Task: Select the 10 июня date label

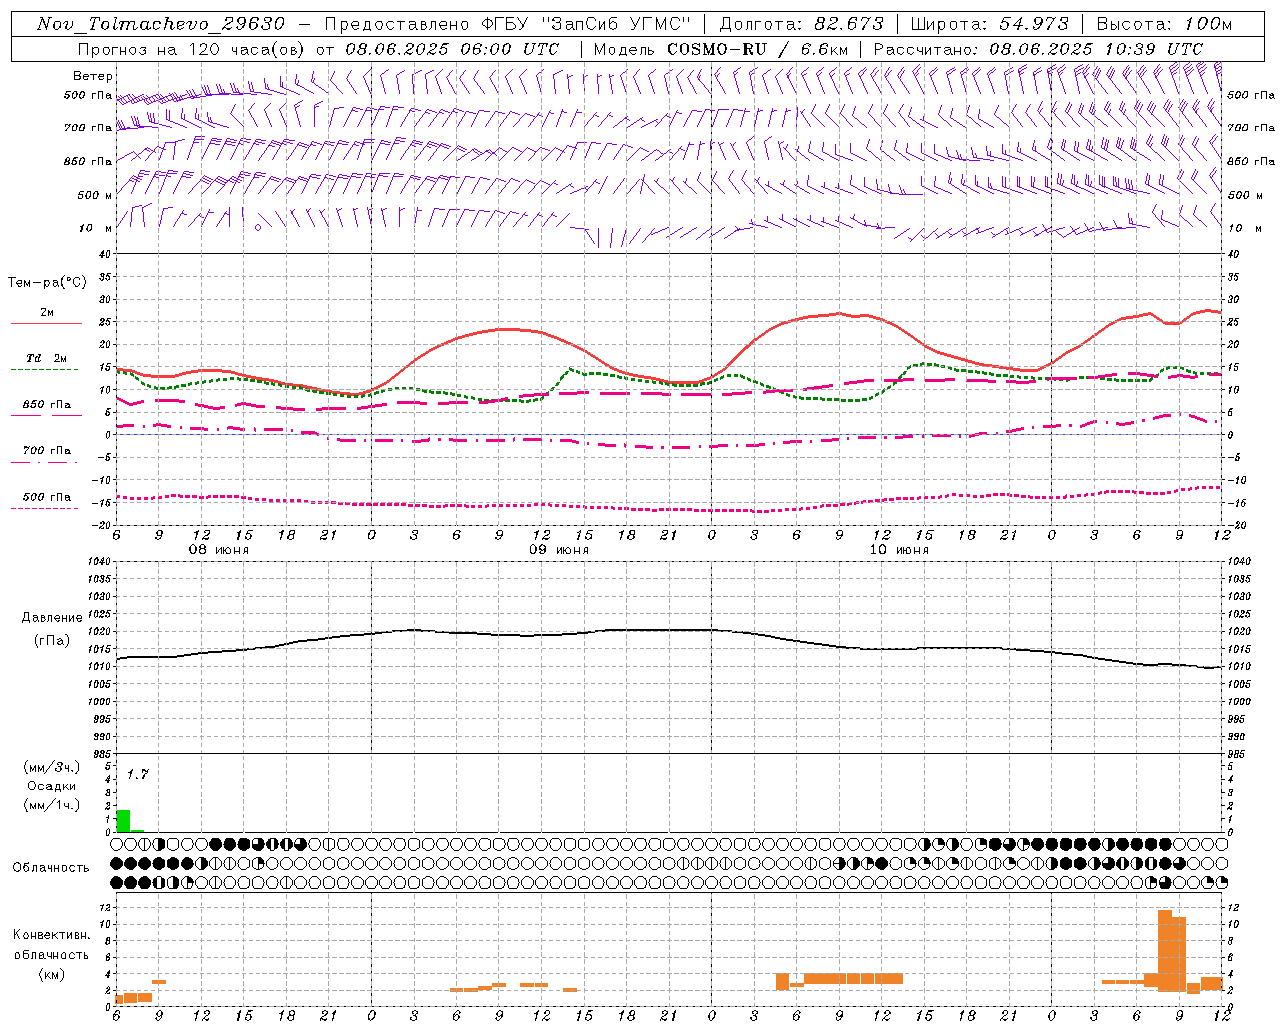Action: click(x=899, y=550)
